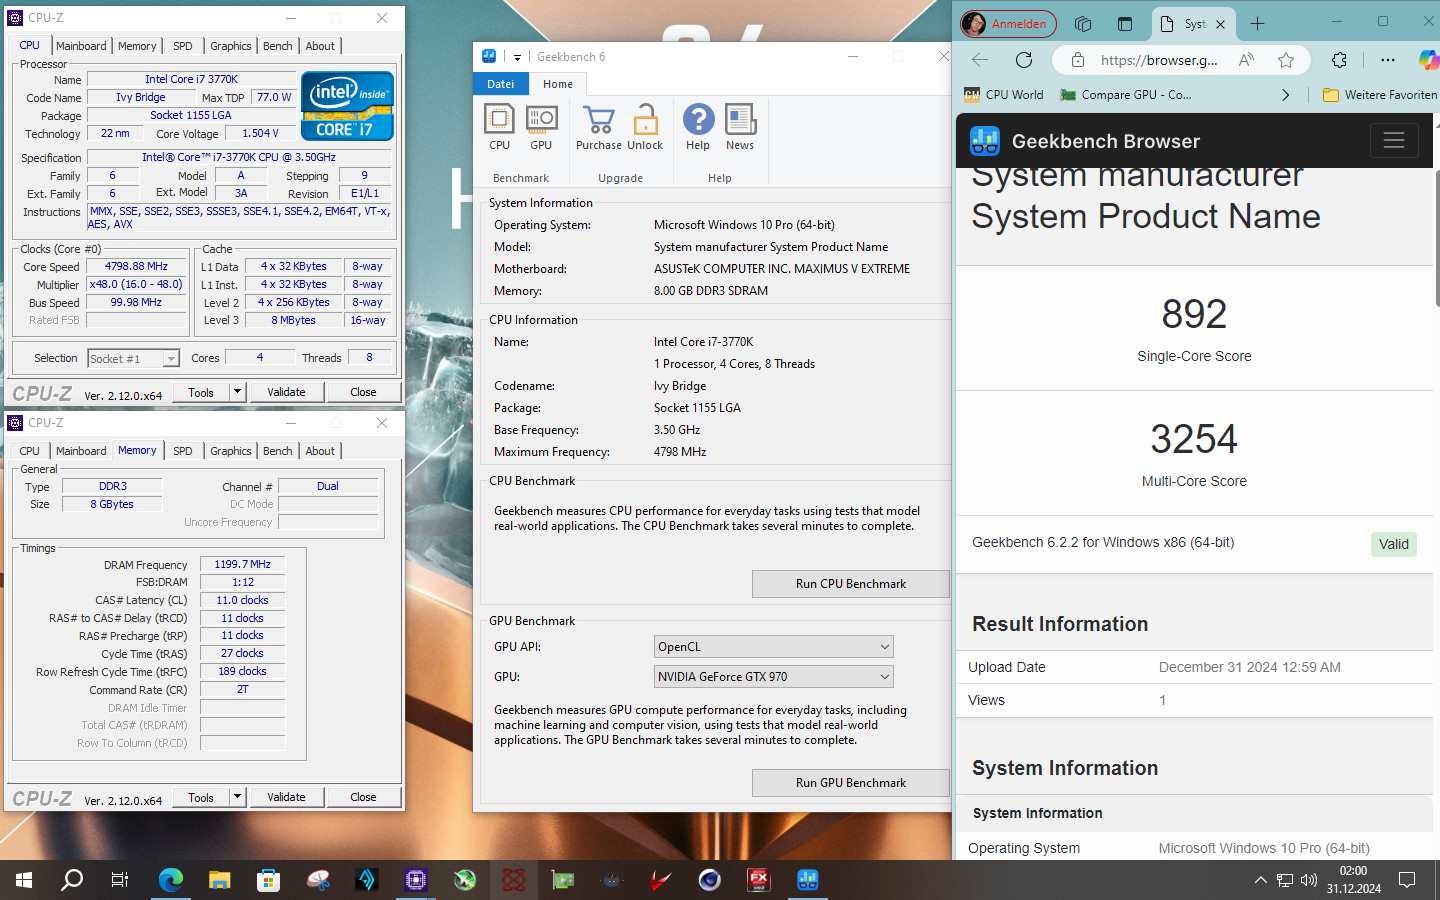Click the Valid badge on Geekbench result
Viewport: 1440px width, 900px height.
pyautogui.click(x=1393, y=544)
